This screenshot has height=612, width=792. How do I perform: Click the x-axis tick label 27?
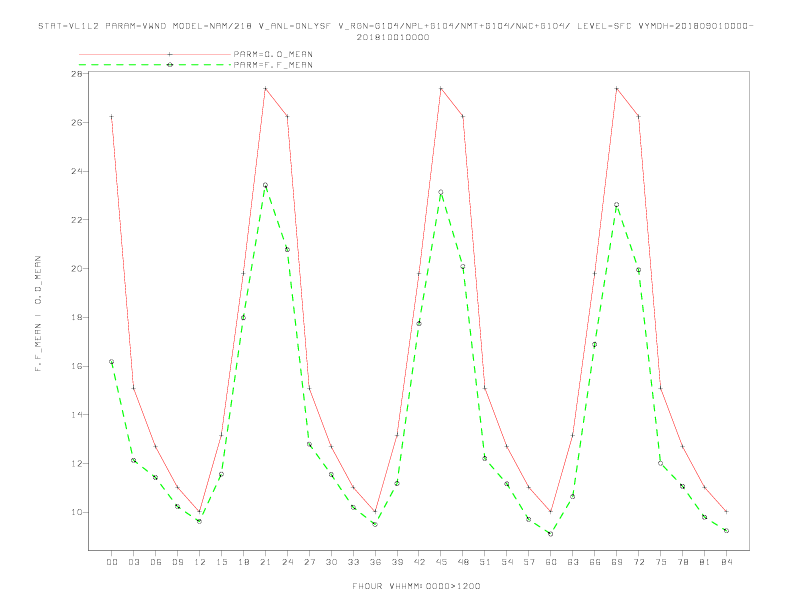(309, 562)
